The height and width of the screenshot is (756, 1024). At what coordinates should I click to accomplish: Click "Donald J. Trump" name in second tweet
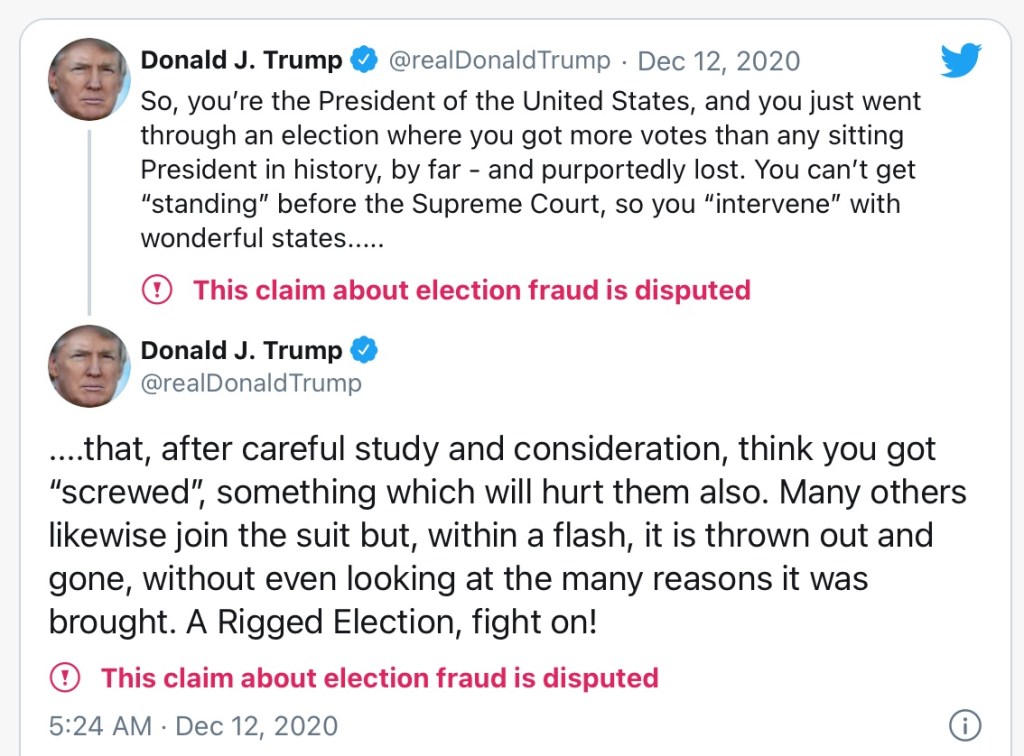(241, 350)
